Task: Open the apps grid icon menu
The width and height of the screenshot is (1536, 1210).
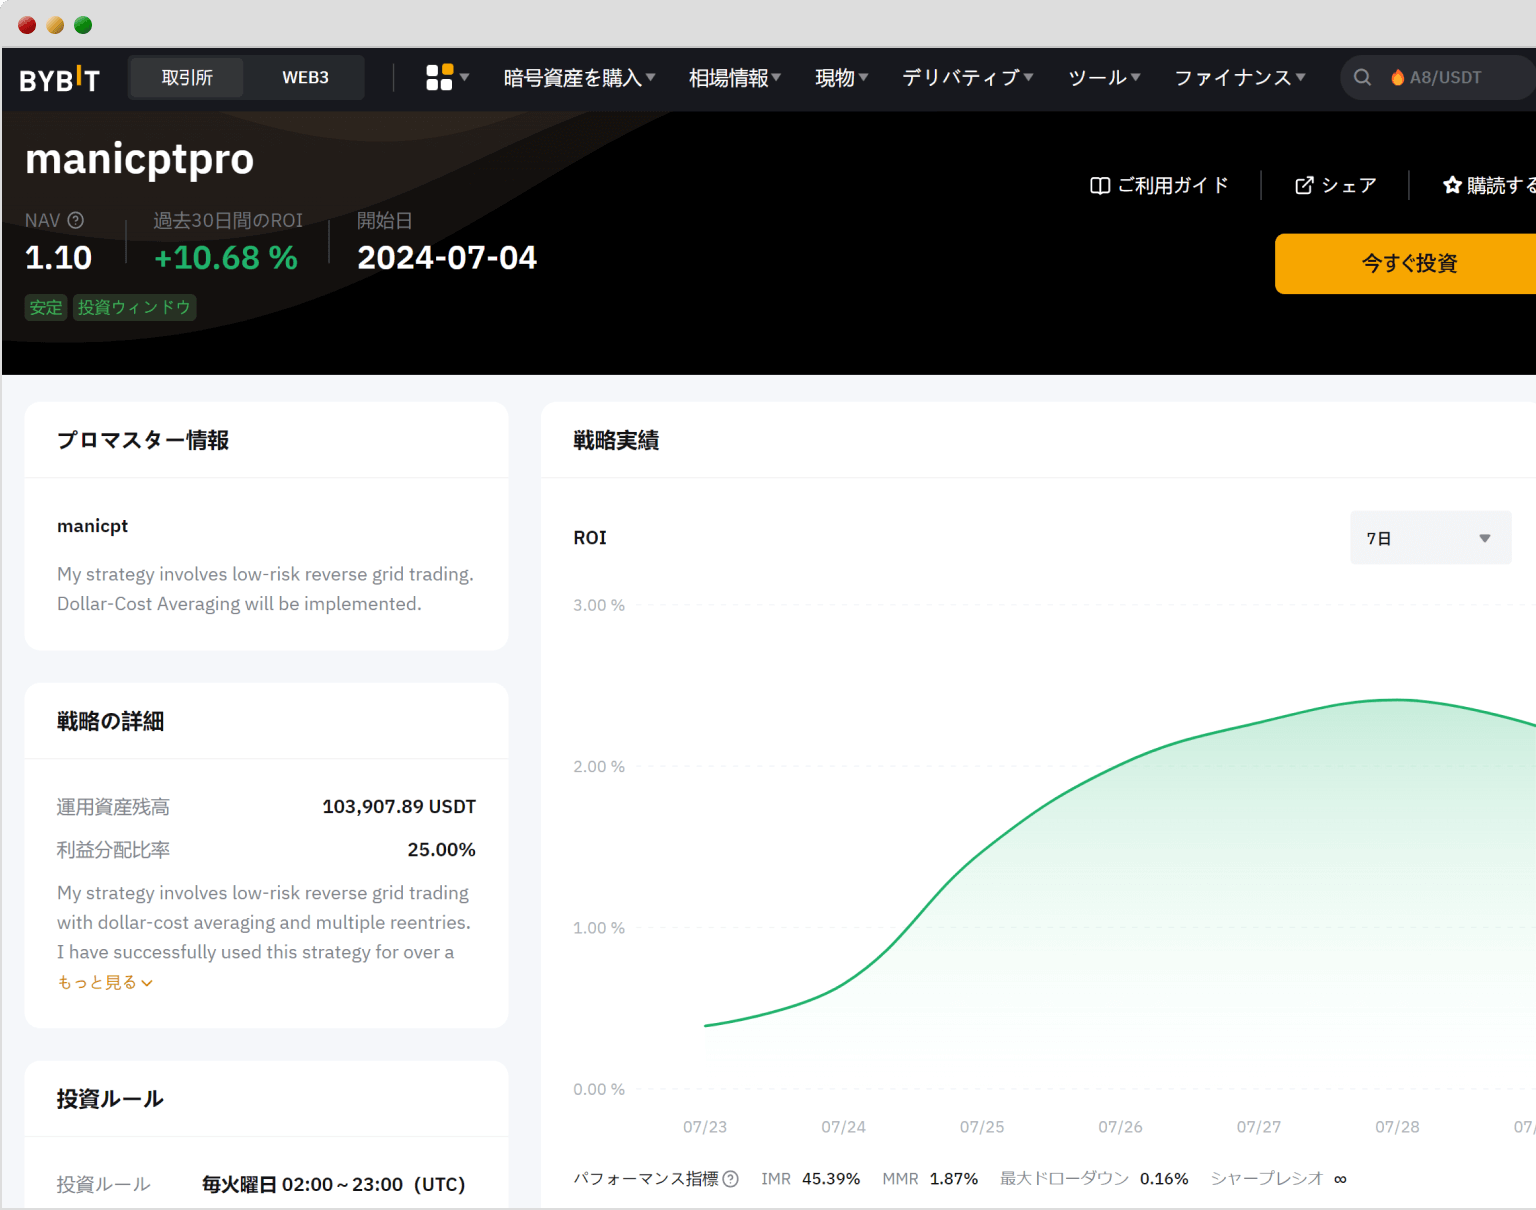Action: 439,77
